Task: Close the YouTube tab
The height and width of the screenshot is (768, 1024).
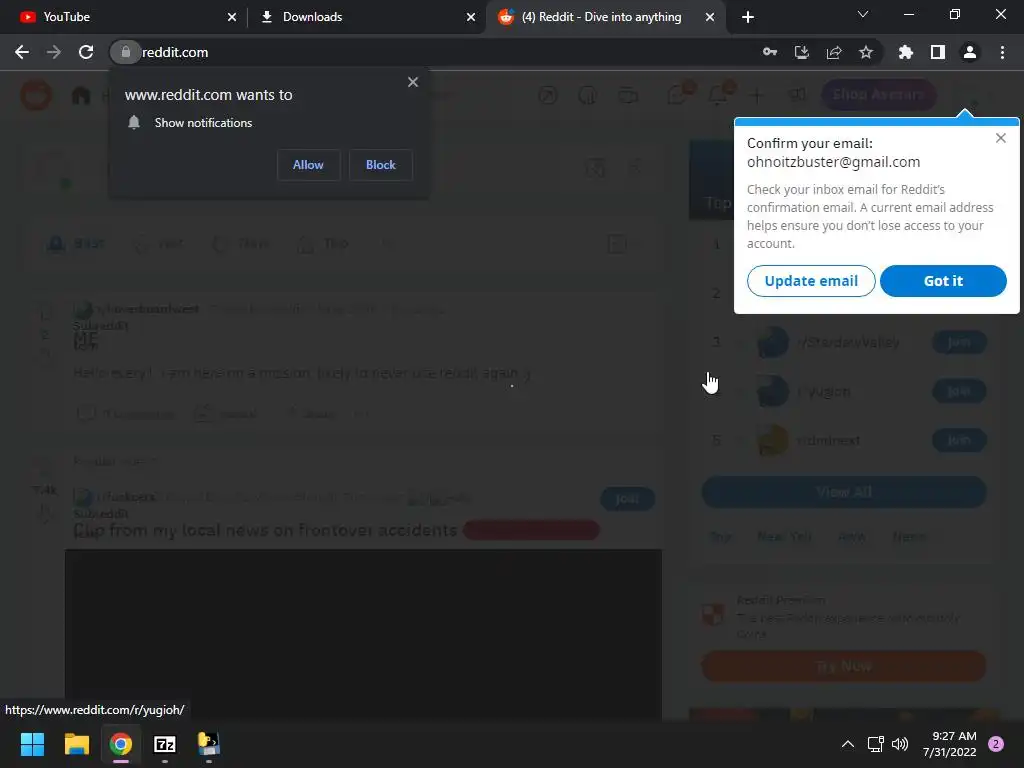Action: point(232,17)
